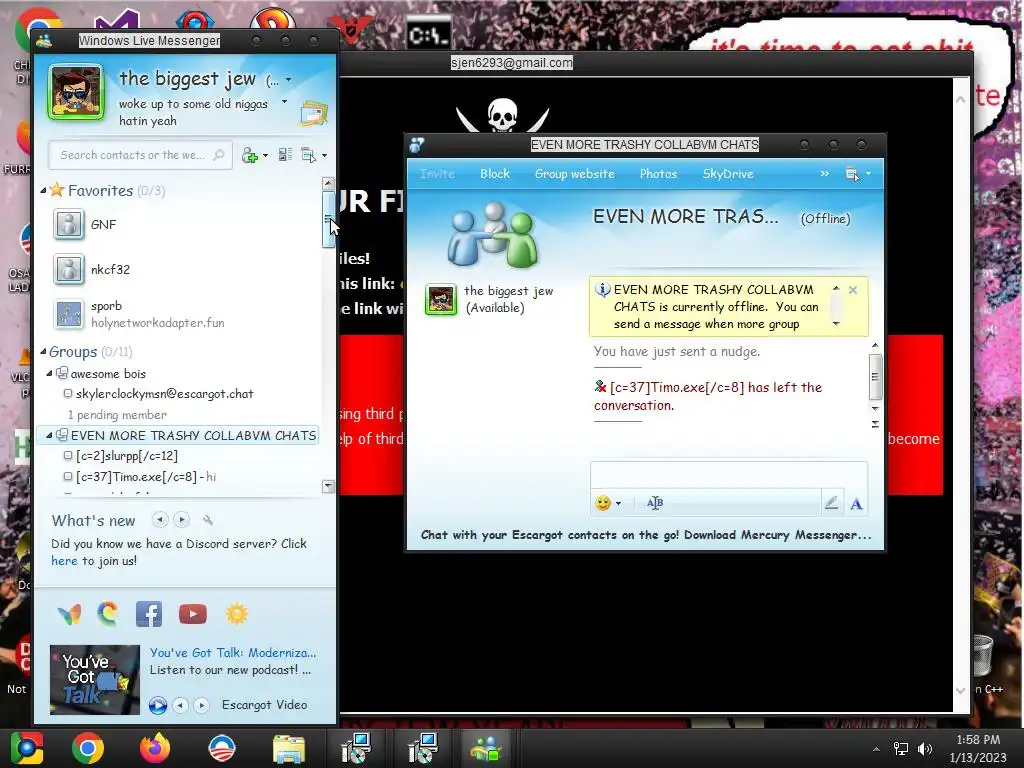Open the add contact dropdown arrow
Viewport: 1024px width, 768px height.
tap(265, 155)
